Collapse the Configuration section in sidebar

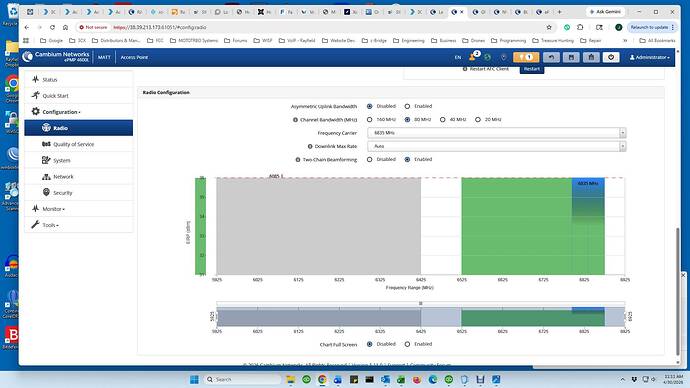tap(79, 112)
